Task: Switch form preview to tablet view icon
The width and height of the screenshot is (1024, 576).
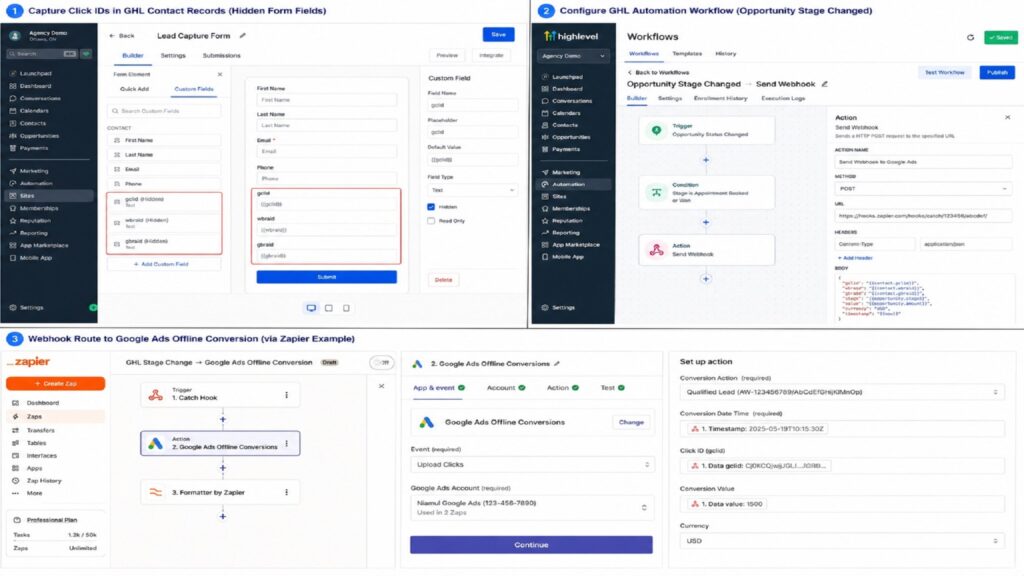Action: 328,308
